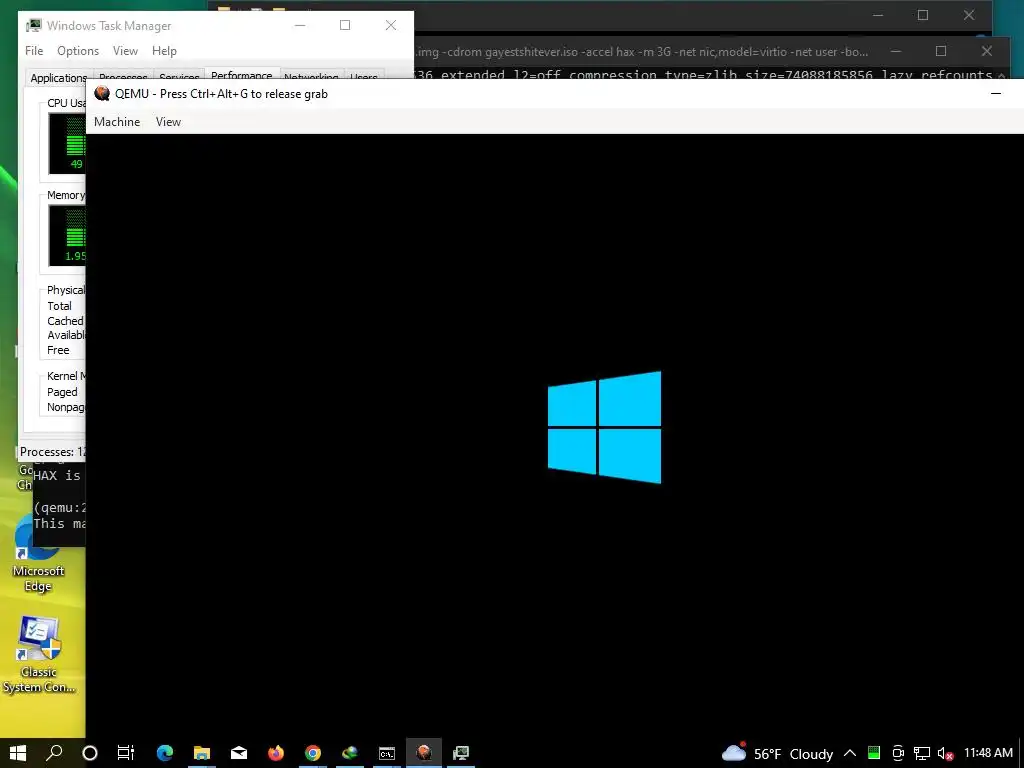Open the weather widget 56°F Cloudy
Screen dimensions: 1024x768
point(777,753)
